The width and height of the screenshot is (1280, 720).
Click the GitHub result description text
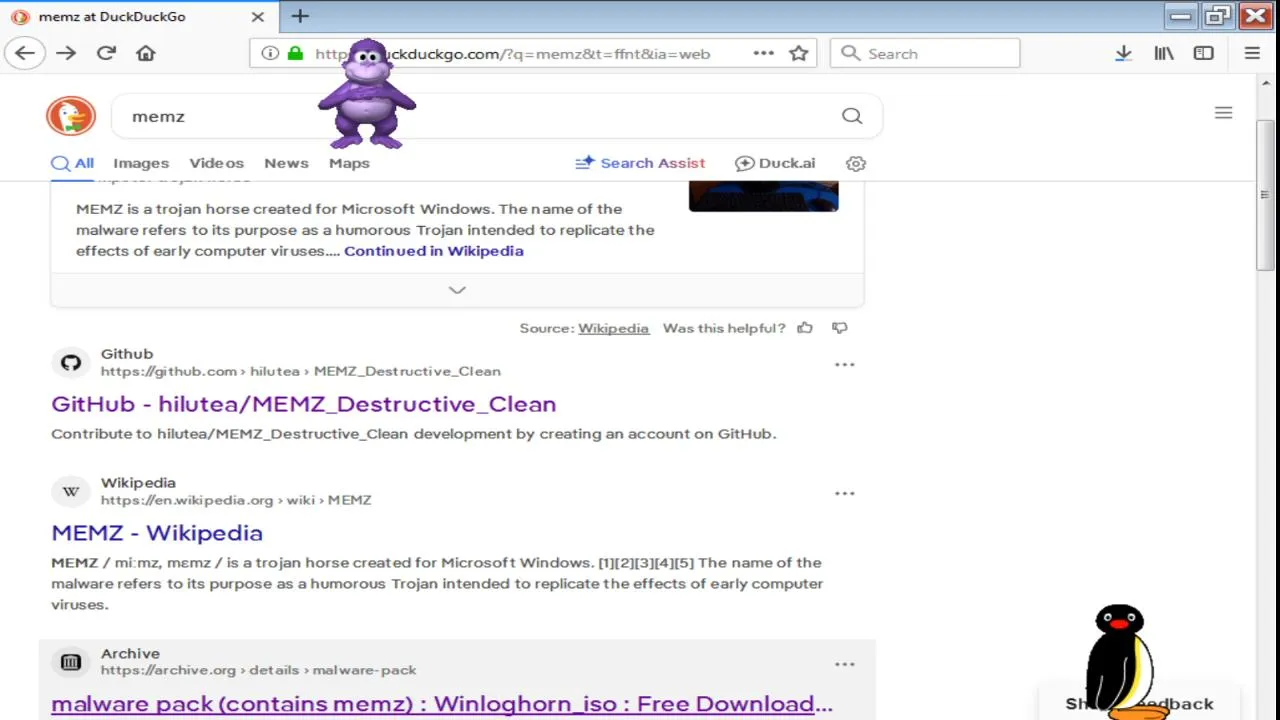click(414, 434)
